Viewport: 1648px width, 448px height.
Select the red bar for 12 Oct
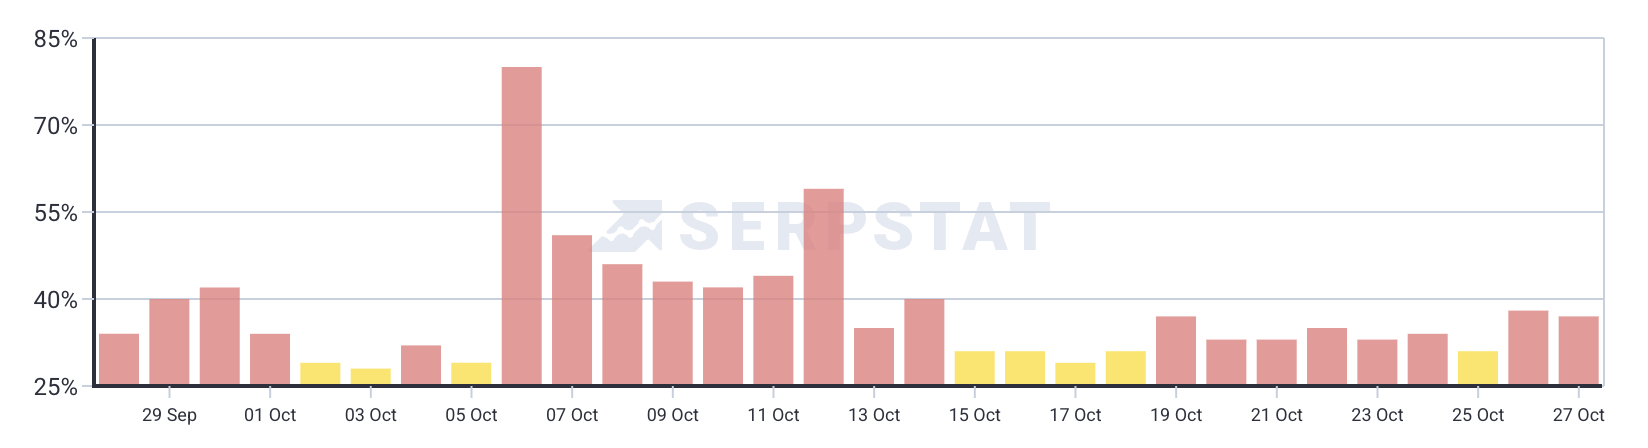(823, 287)
